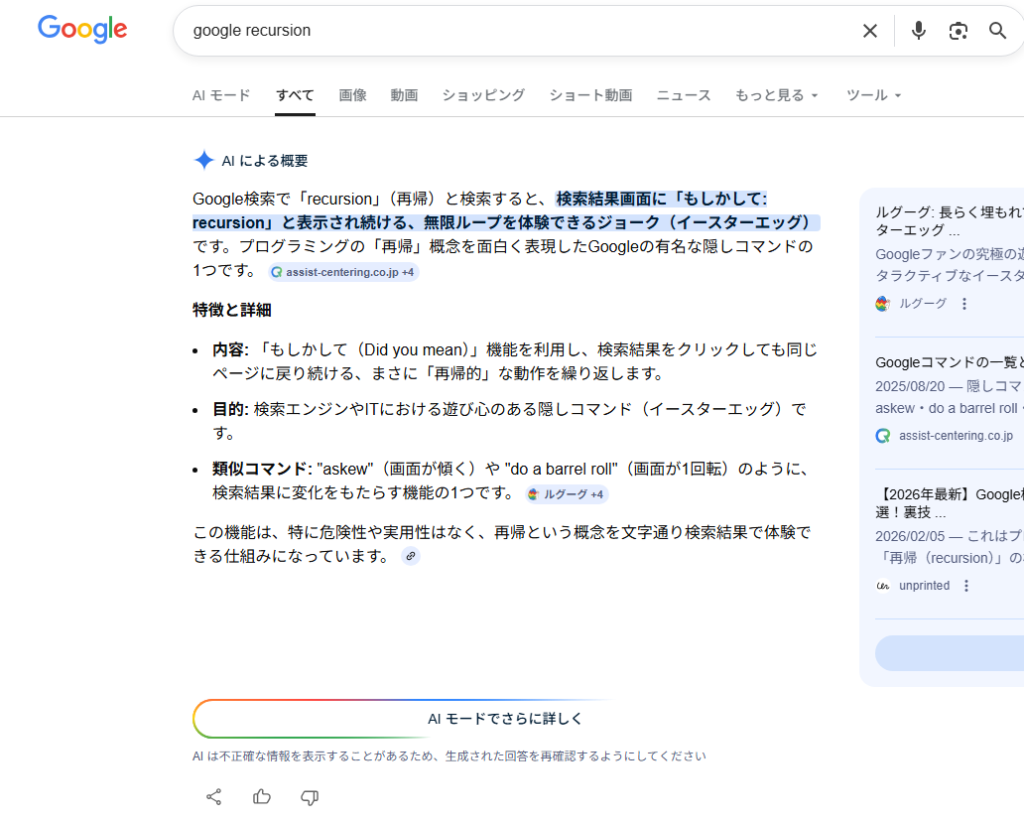Click the Google logo
Viewport: 1024px width, 822px height.
coord(82,30)
